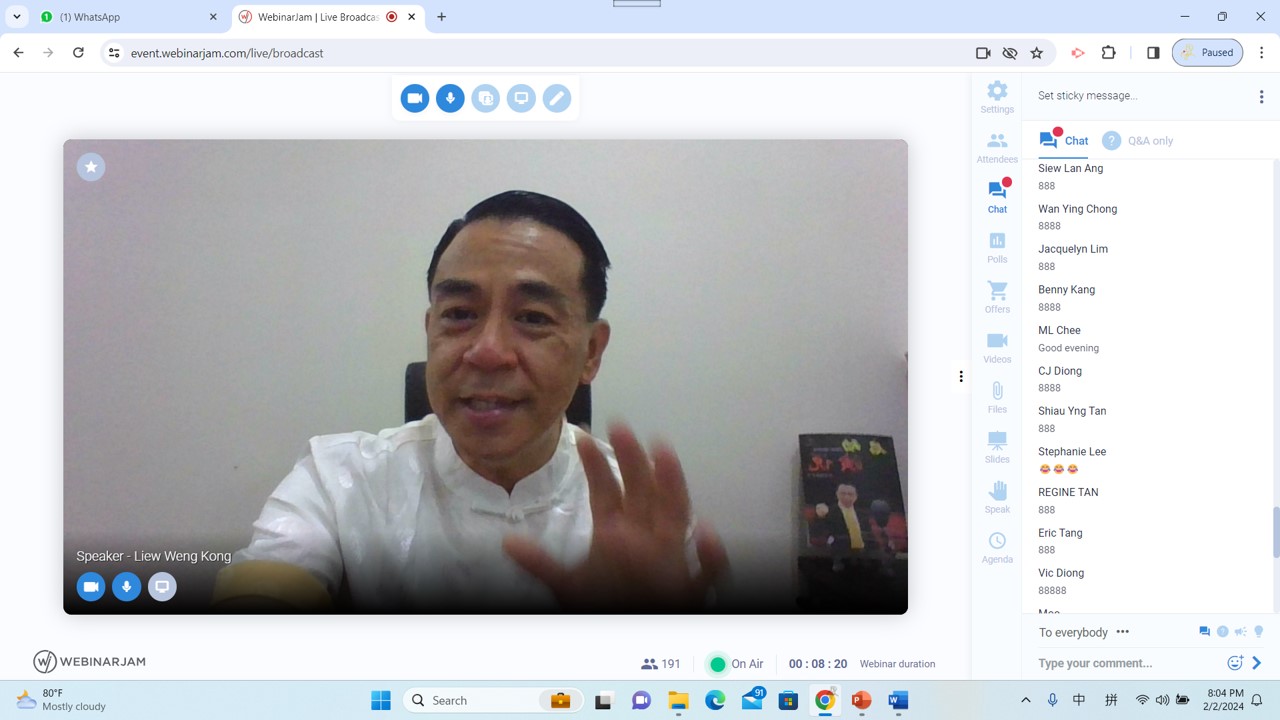Click the panel divider three-dot handle
Screen dimensions: 1280x720
[961, 376]
